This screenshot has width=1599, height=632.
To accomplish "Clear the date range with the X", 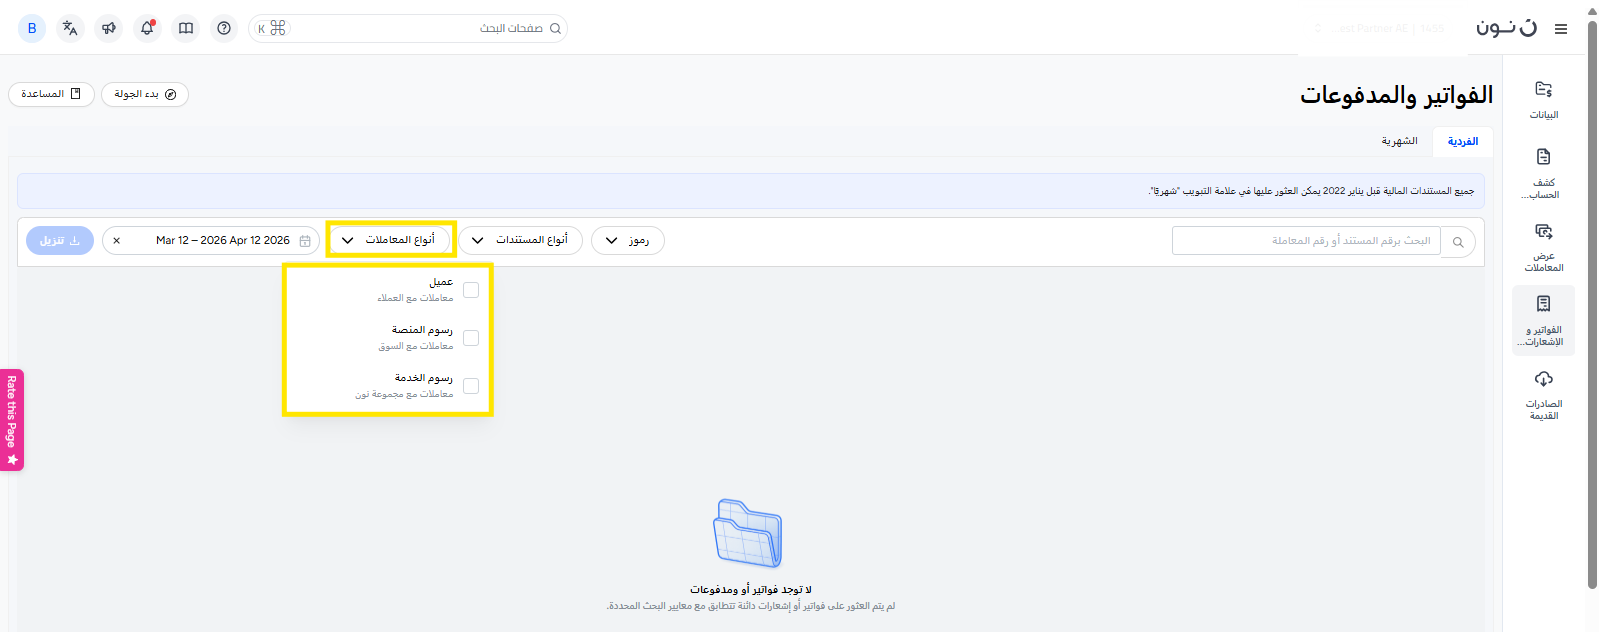I will pyautogui.click(x=117, y=241).
